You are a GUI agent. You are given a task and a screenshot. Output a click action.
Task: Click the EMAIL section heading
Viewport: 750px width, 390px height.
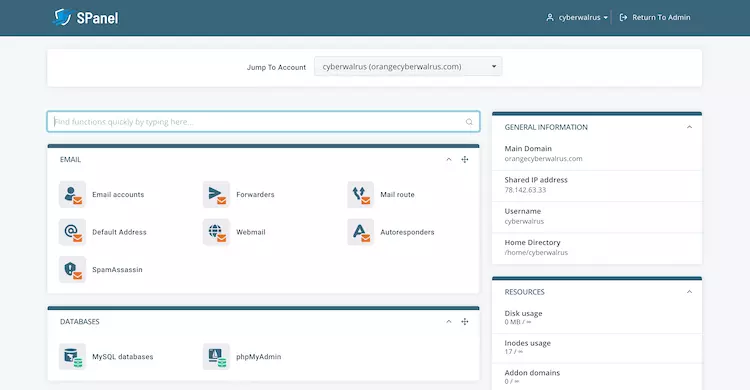(x=70, y=159)
